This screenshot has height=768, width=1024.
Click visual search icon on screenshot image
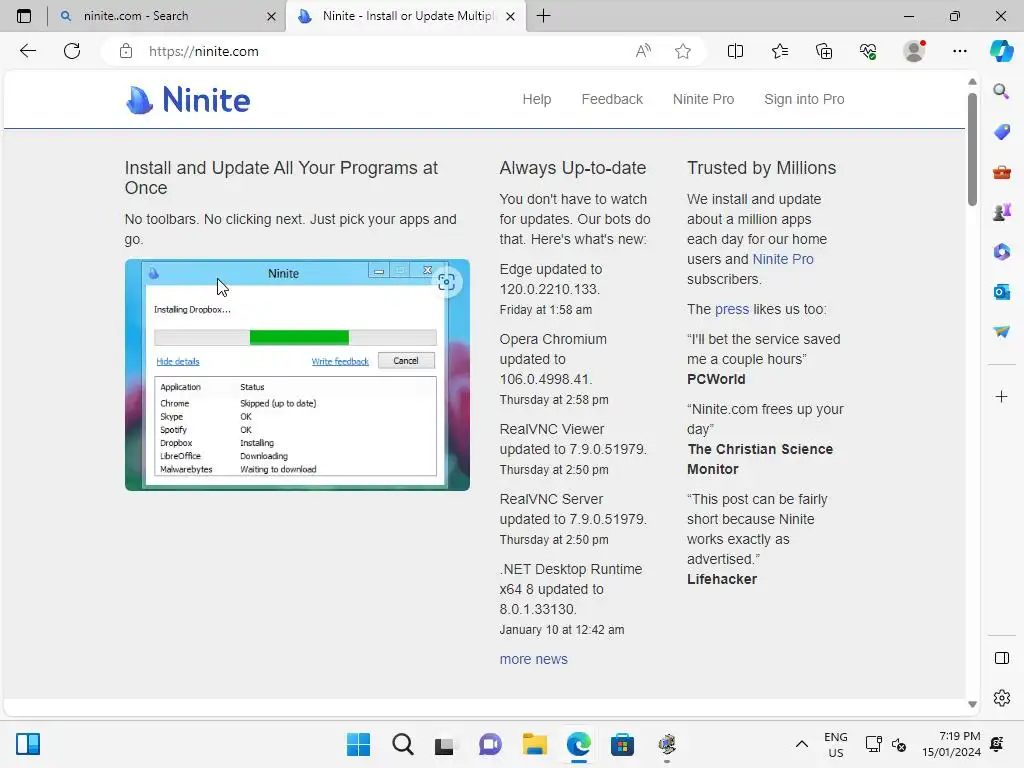click(x=447, y=282)
